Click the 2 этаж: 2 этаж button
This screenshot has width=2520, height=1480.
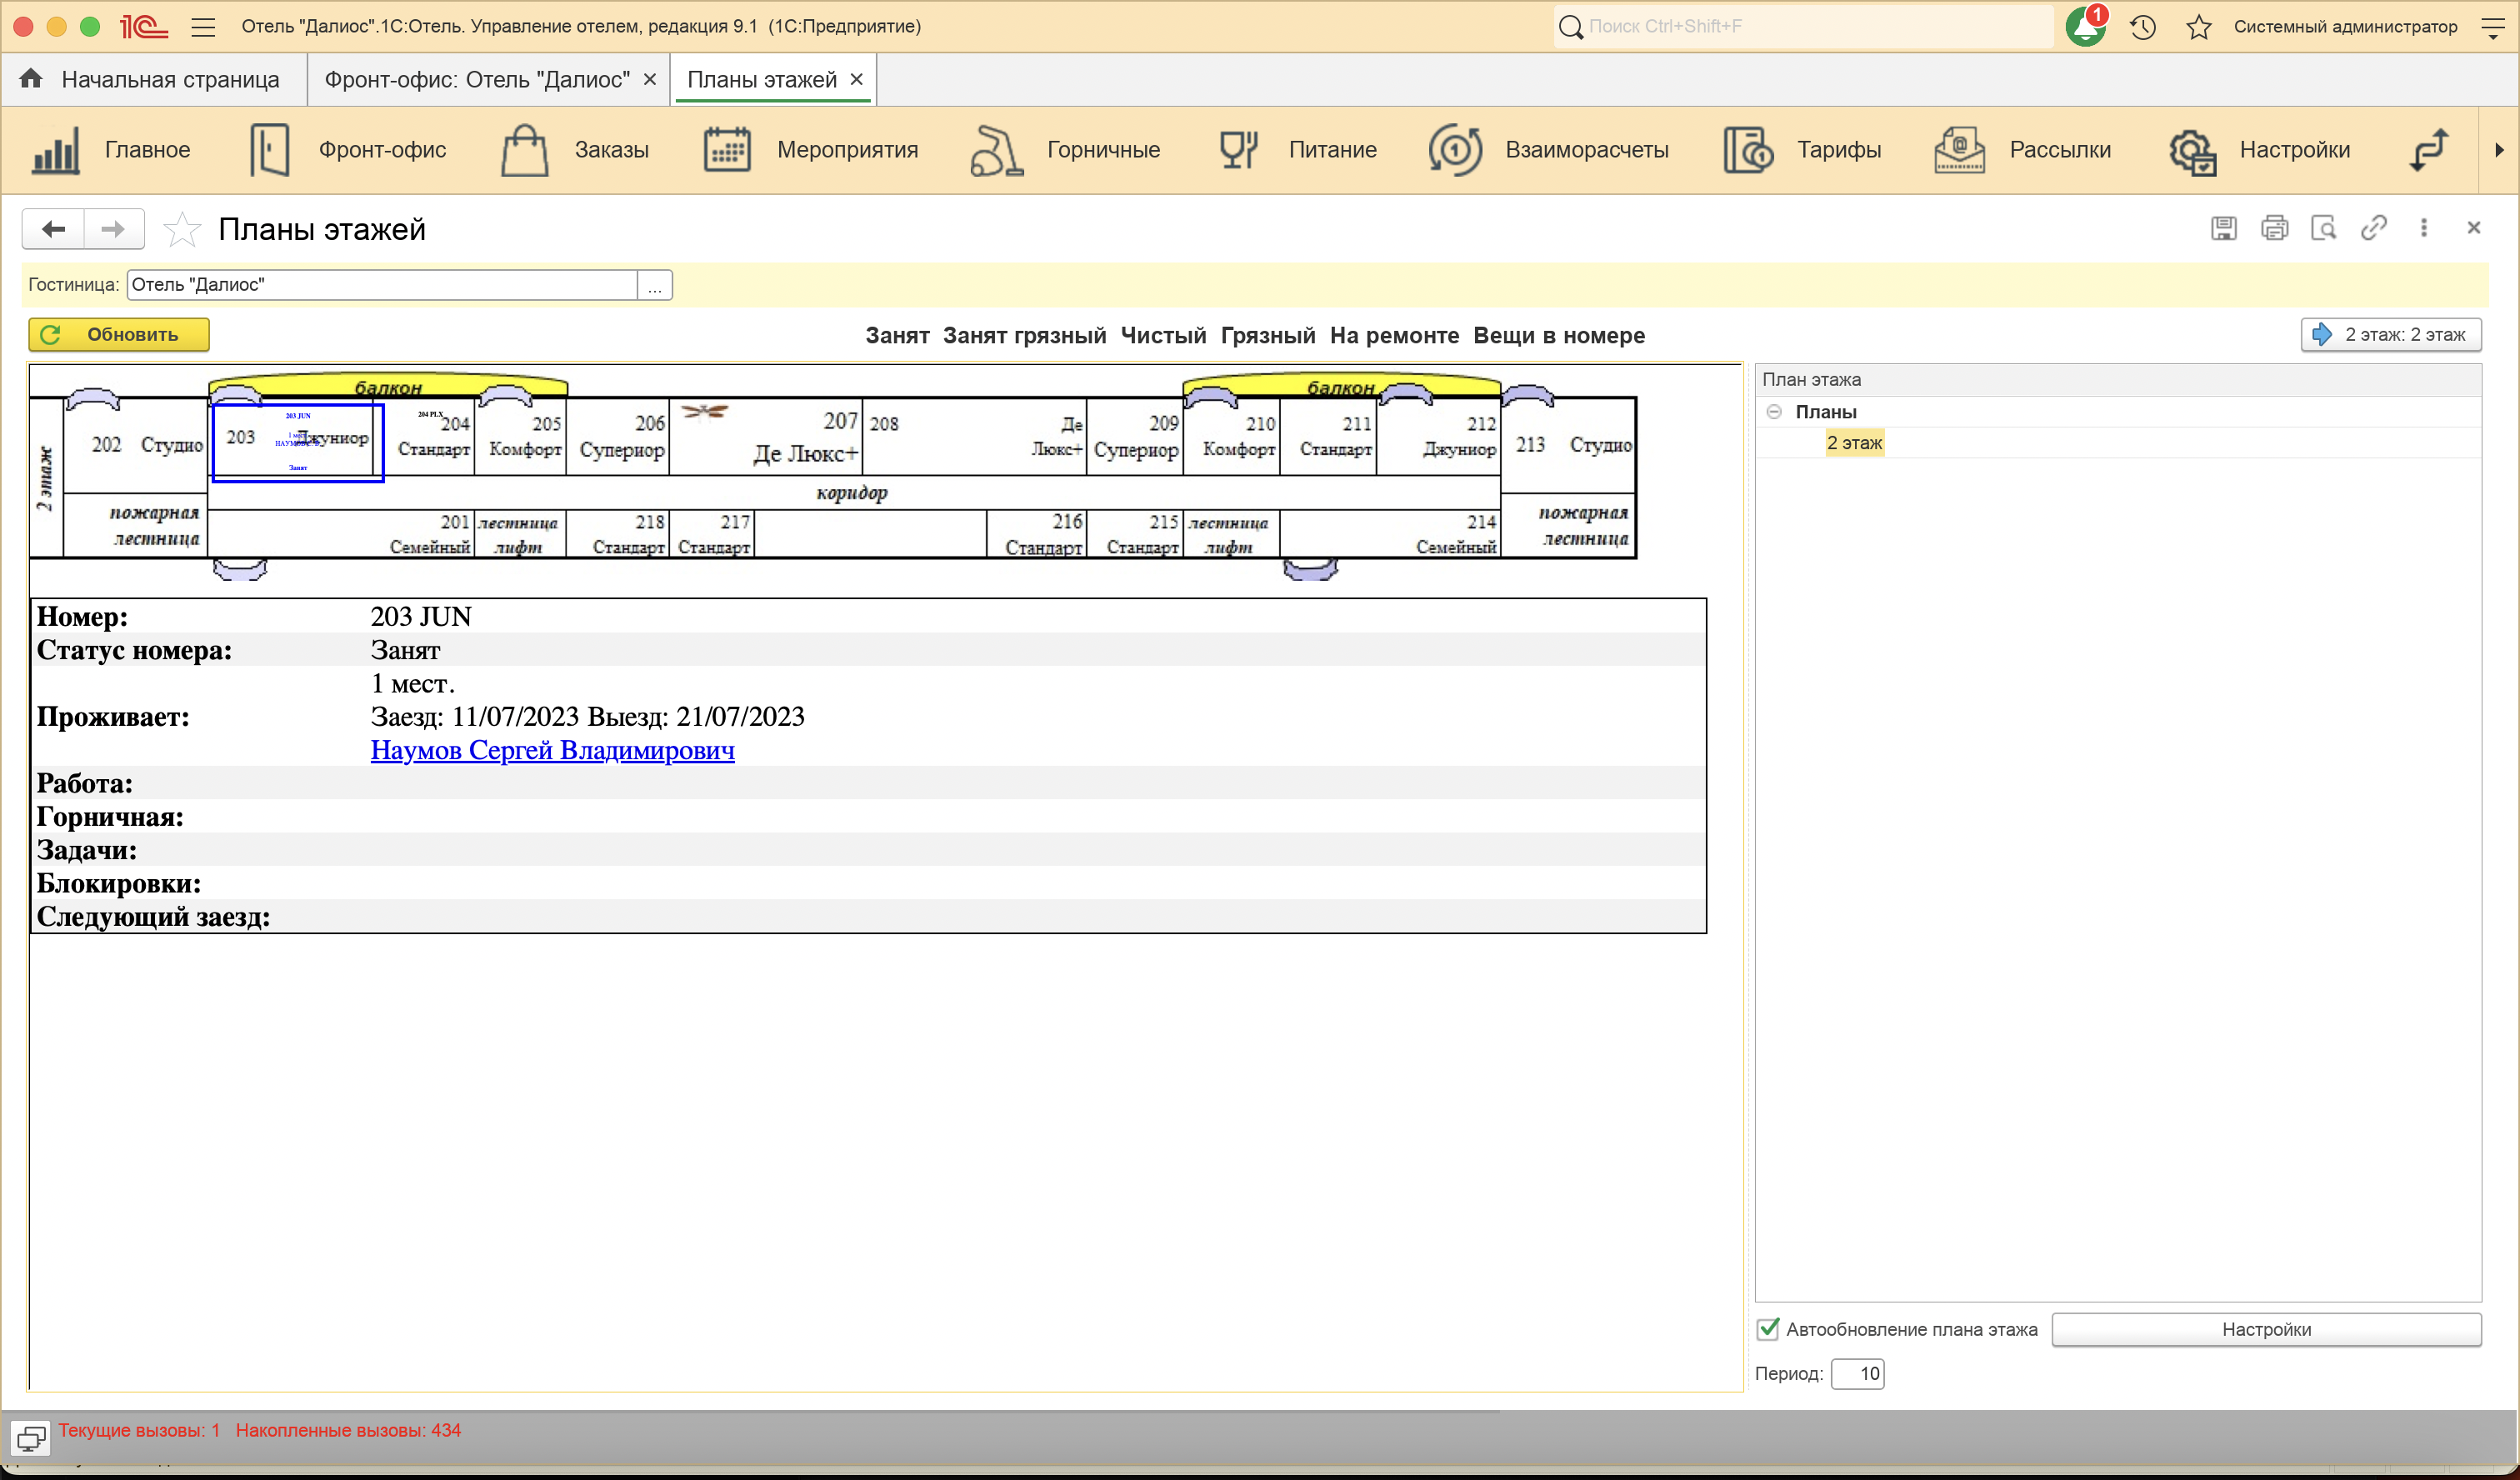coord(2391,335)
